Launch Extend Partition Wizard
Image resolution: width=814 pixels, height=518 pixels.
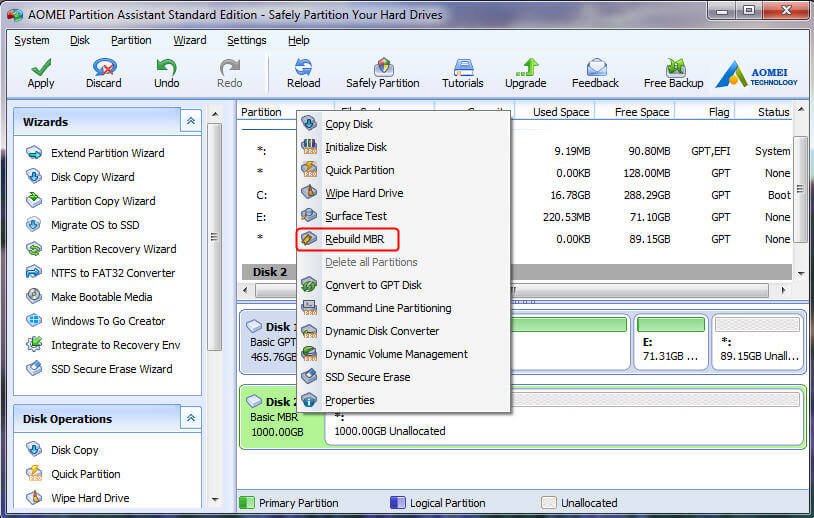click(107, 153)
